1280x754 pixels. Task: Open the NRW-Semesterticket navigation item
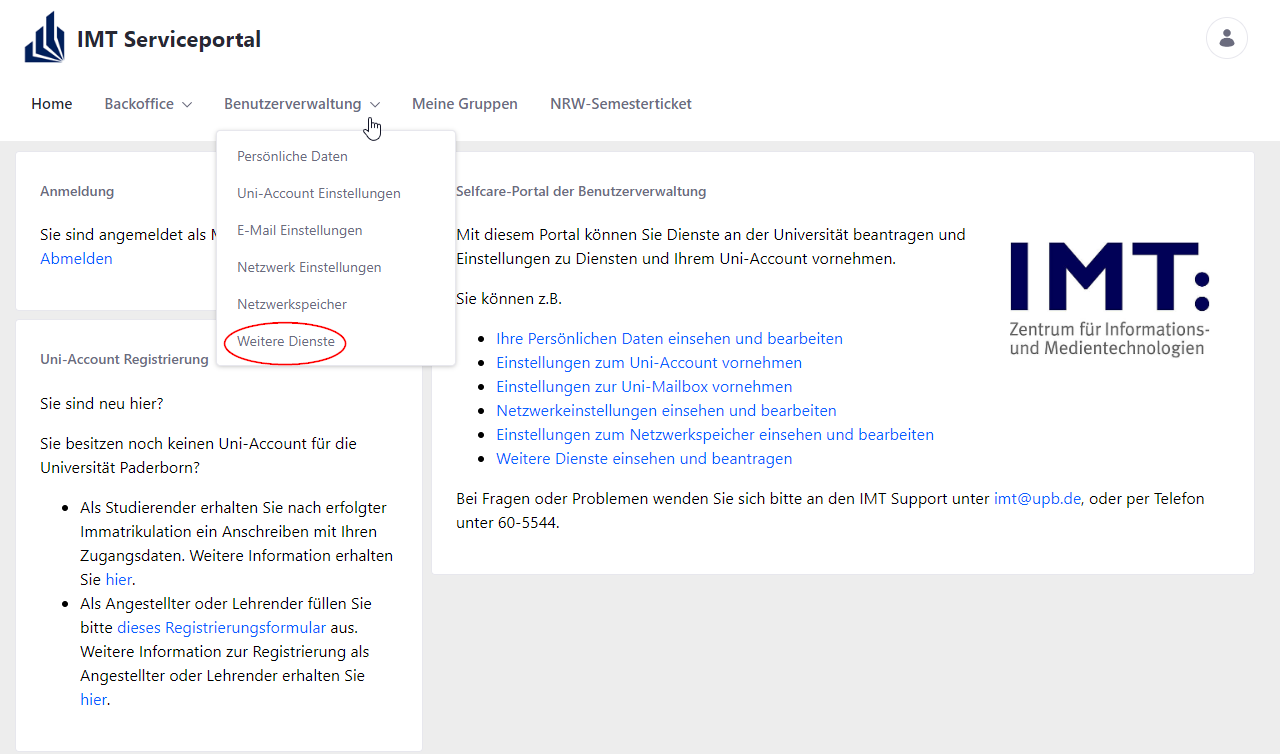pyautogui.click(x=621, y=104)
